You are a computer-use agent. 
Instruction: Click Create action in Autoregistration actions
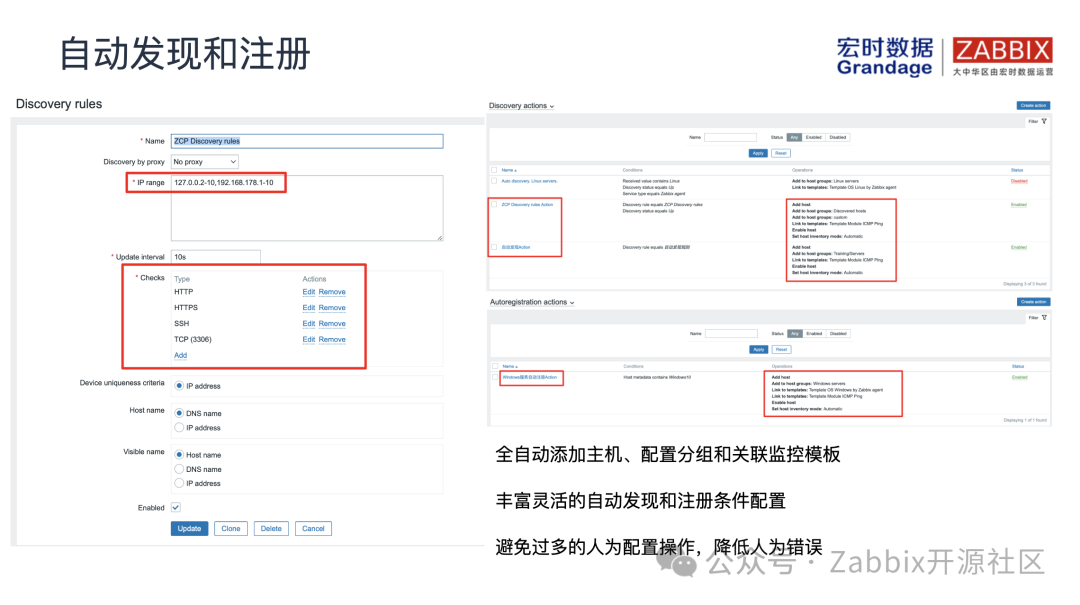(x=1033, y=302)
